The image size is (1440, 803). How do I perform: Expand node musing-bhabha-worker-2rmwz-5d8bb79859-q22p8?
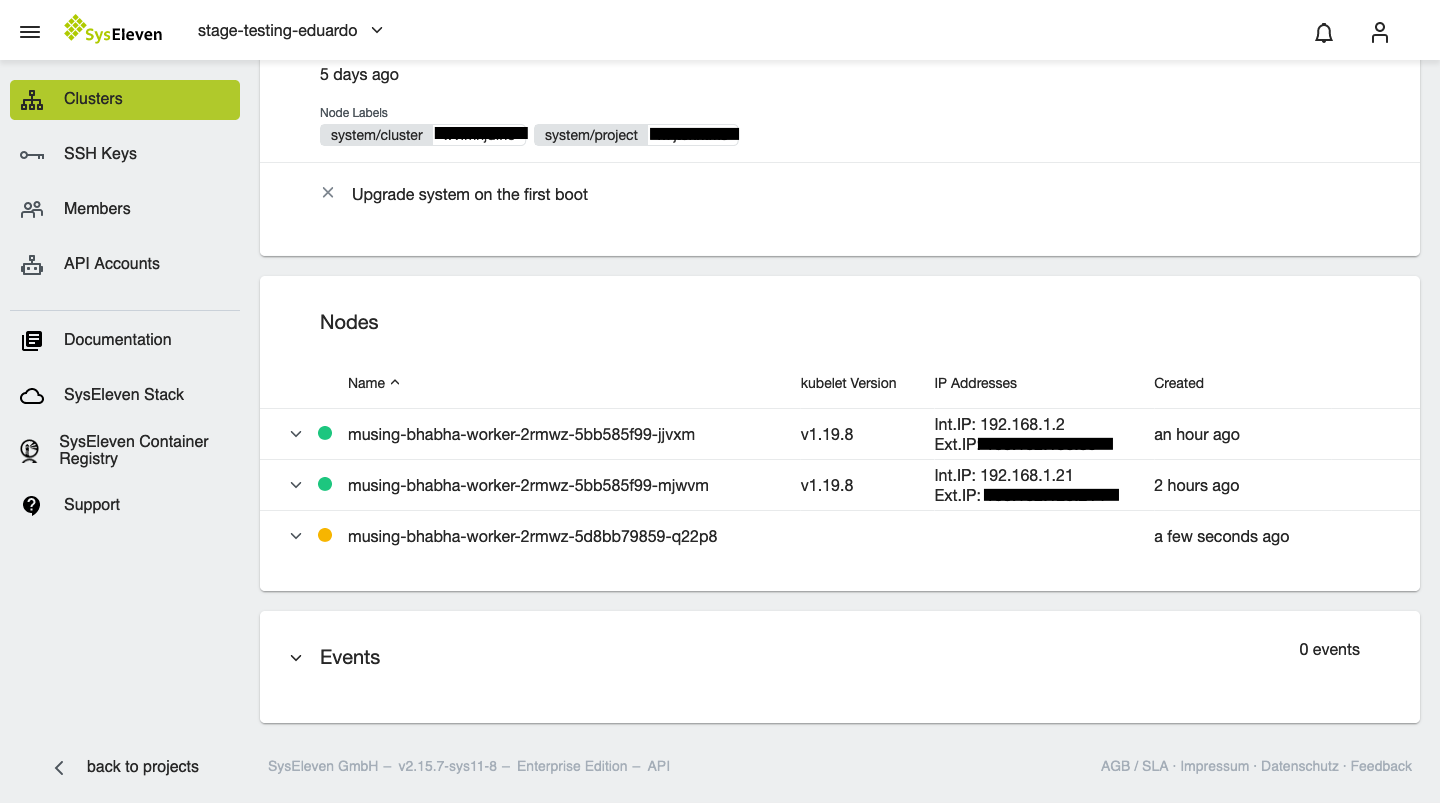[296, 536]
